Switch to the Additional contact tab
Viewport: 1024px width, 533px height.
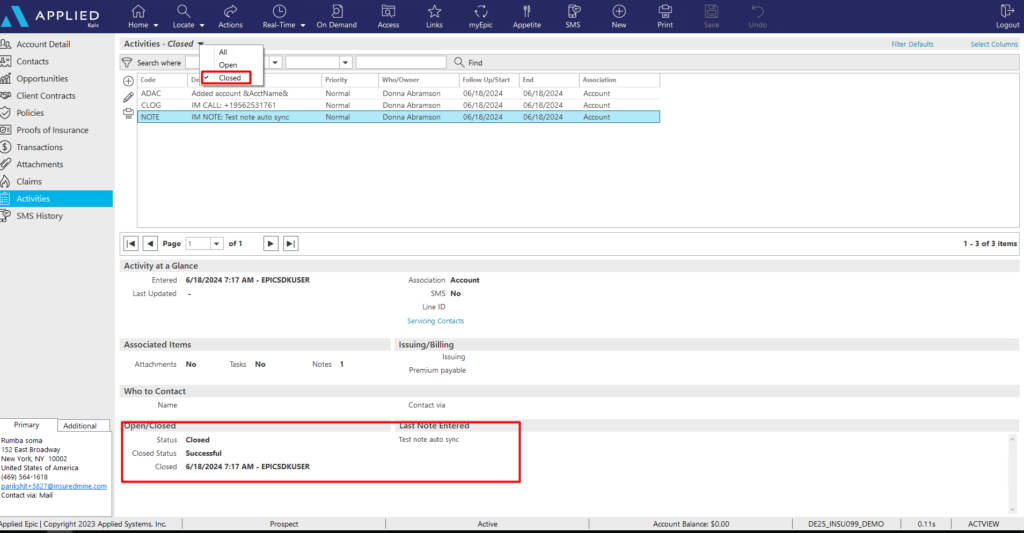tap(80, 425)
